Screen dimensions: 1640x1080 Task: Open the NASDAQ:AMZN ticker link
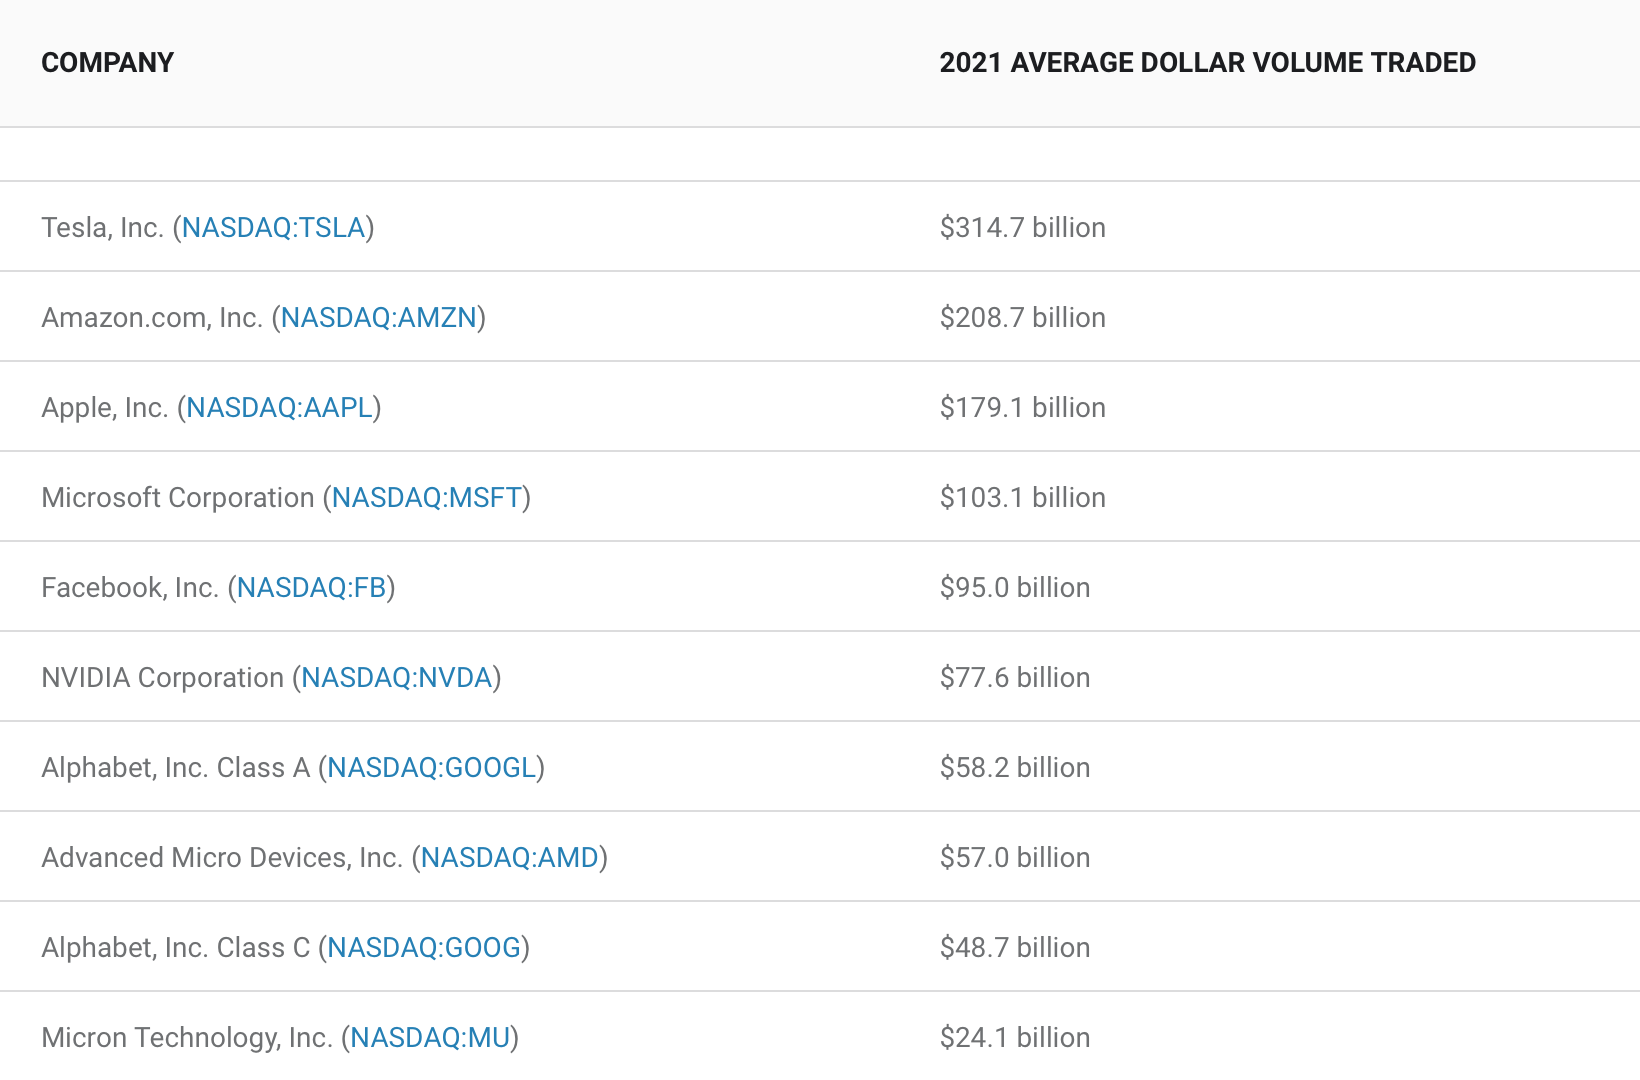379,318
